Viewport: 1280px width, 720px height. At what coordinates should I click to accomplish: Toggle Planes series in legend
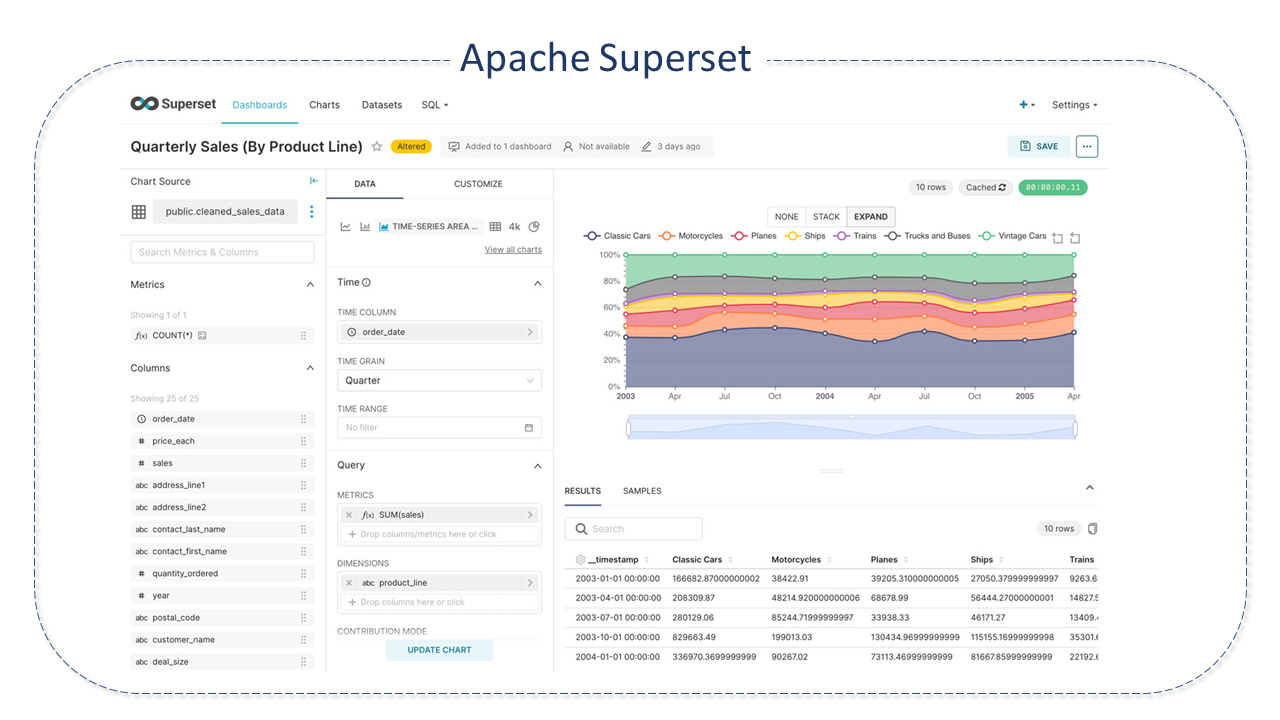tap(754, 236)
